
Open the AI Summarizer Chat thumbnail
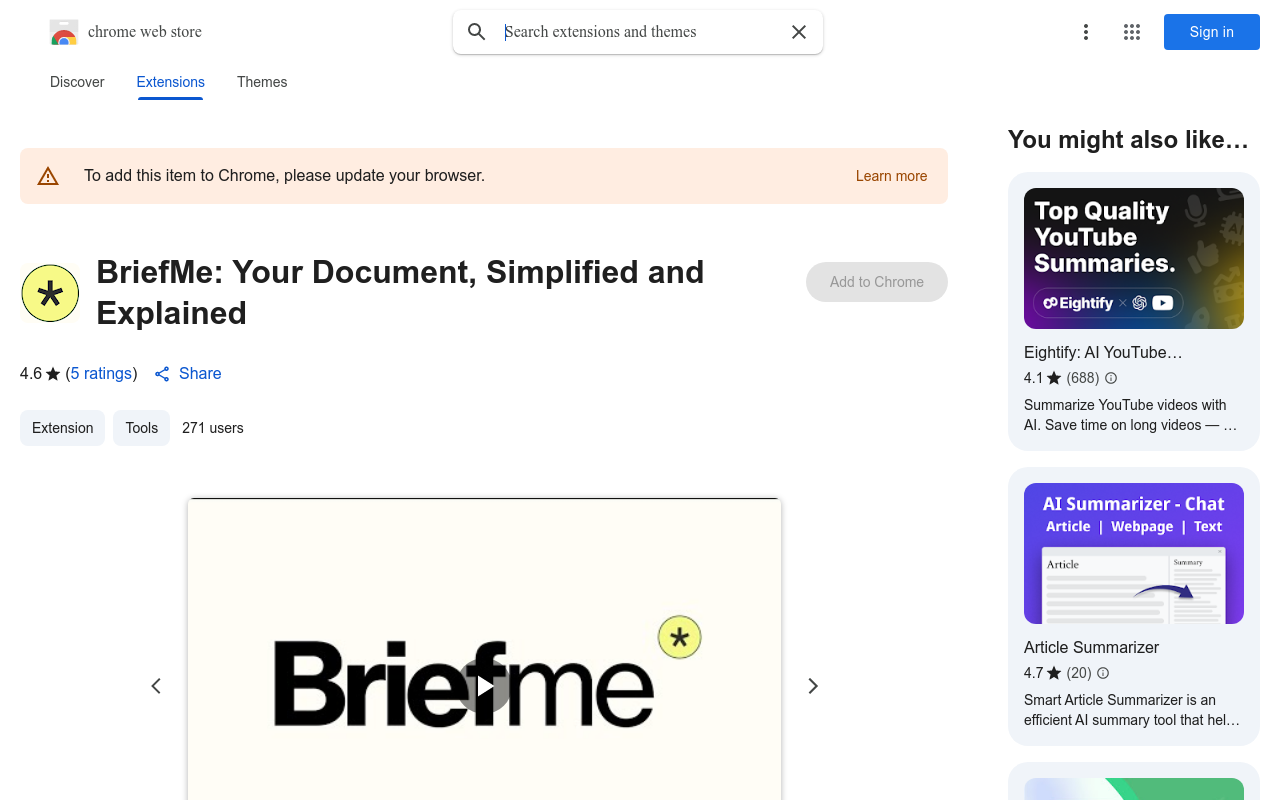(1134, 553)
